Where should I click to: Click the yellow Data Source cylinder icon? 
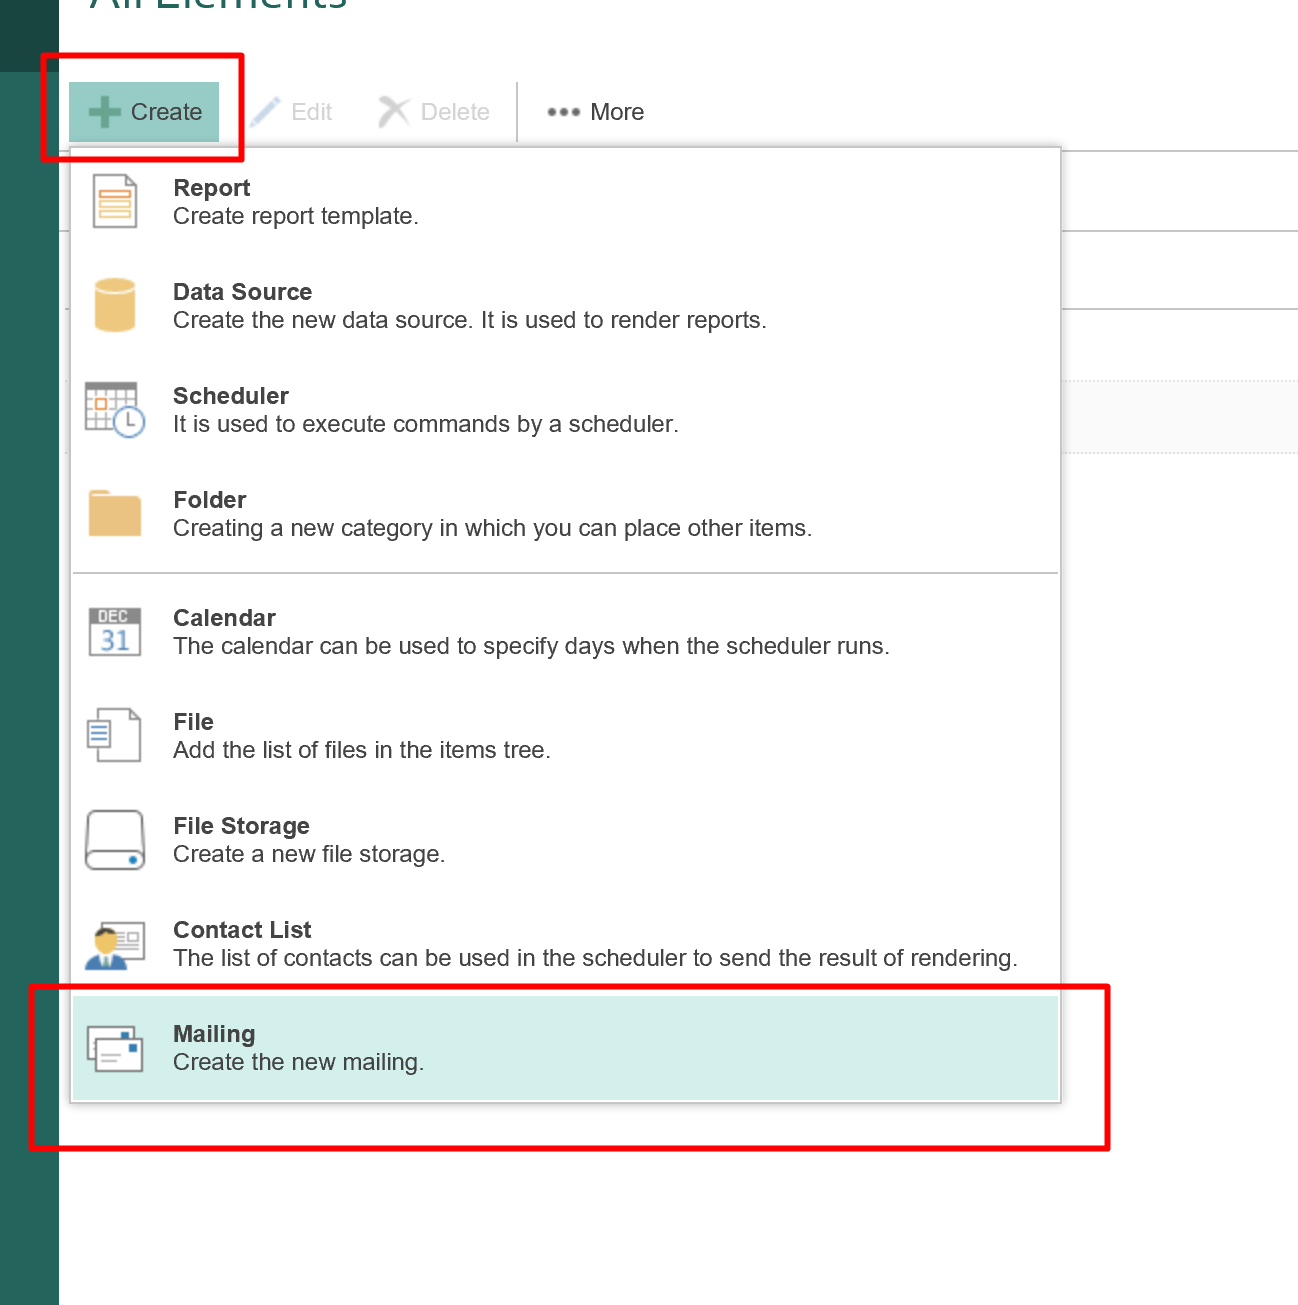[115, 305]
